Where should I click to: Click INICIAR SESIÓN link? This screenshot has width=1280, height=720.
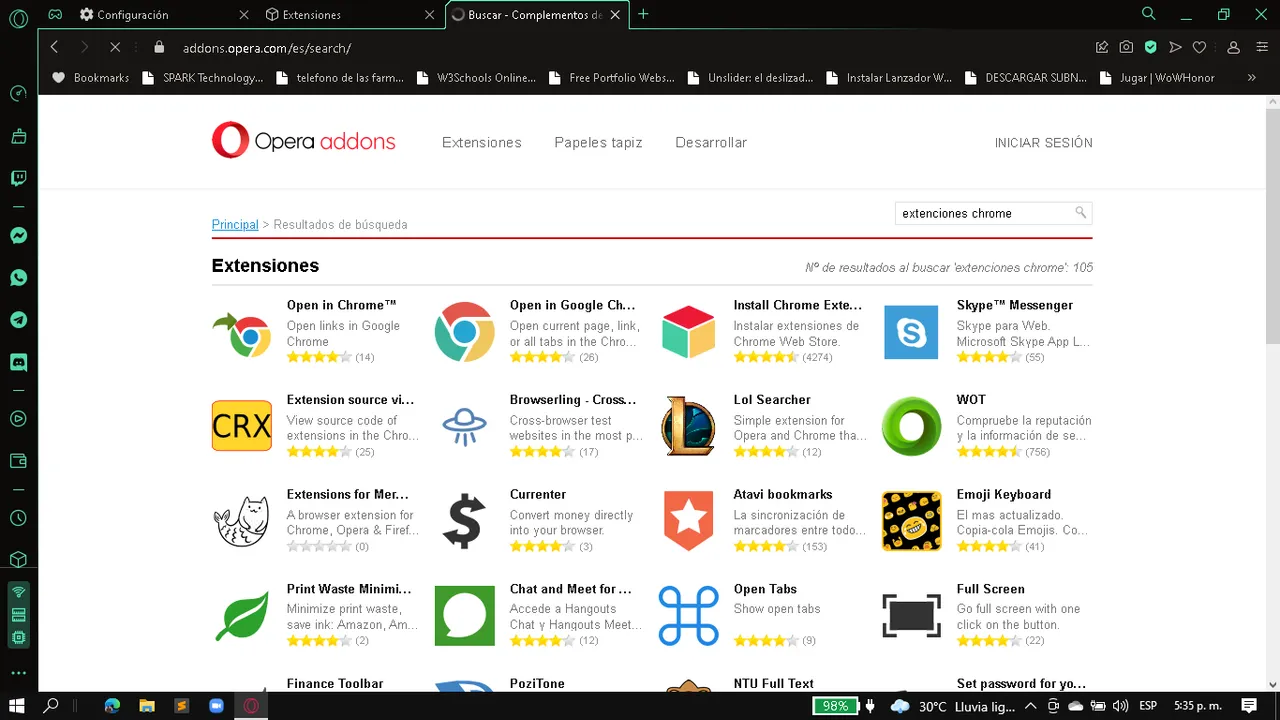[x=1043, y=143]
